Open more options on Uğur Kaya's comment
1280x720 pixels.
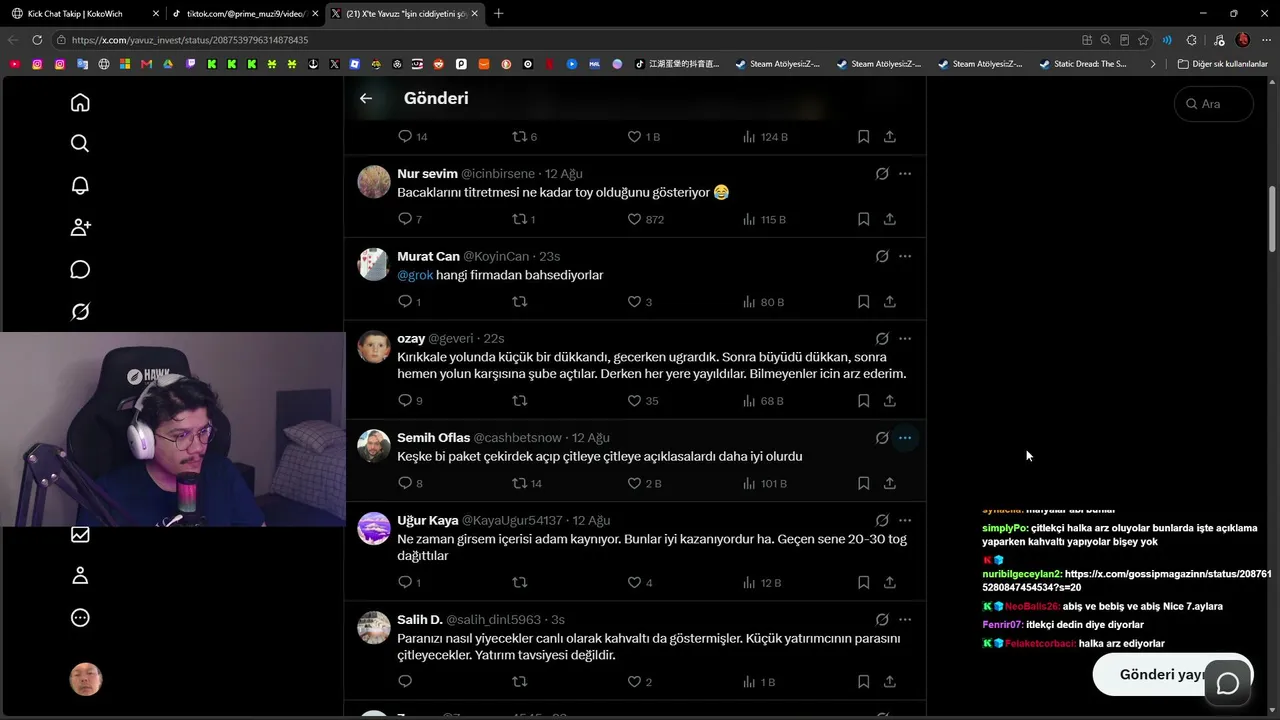click(x=905, y=520)
